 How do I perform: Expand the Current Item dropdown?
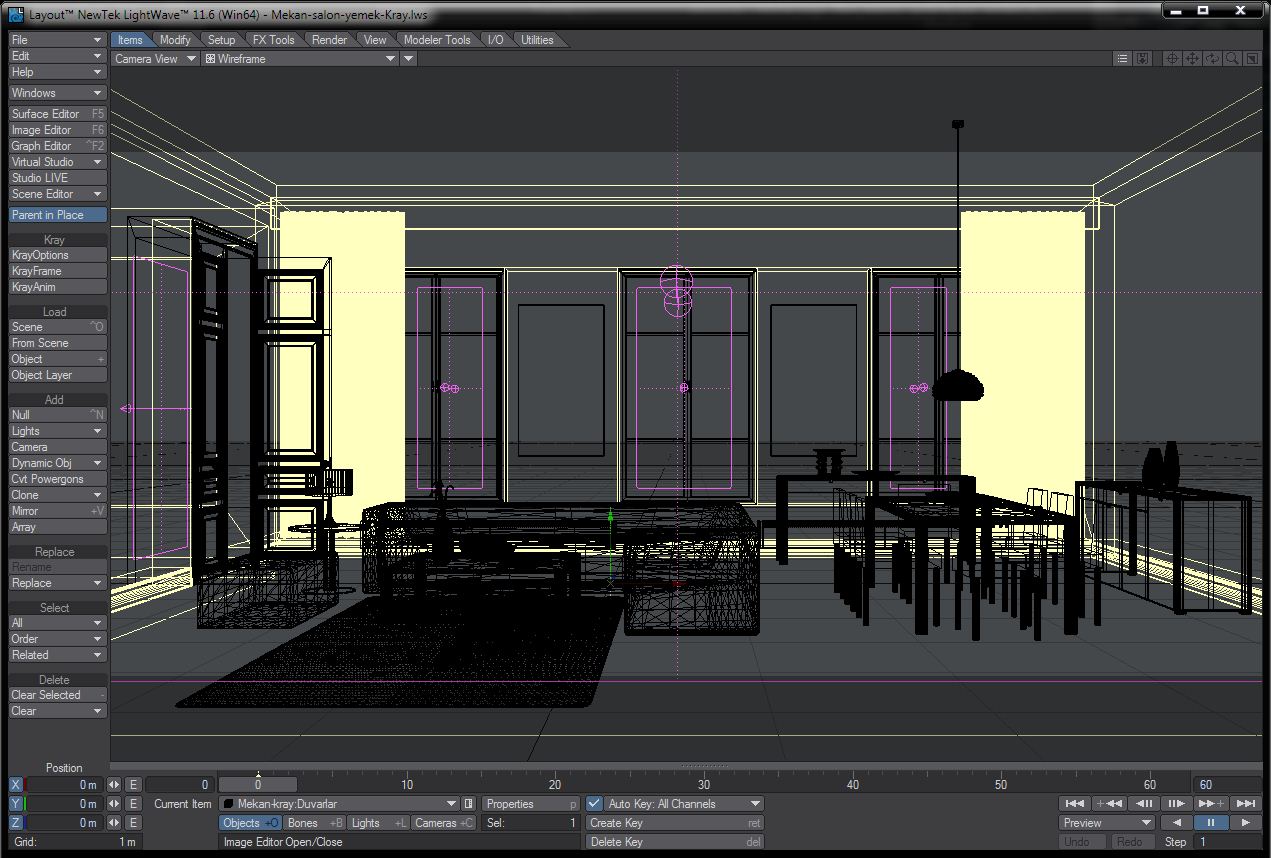[x=451, y=804]
